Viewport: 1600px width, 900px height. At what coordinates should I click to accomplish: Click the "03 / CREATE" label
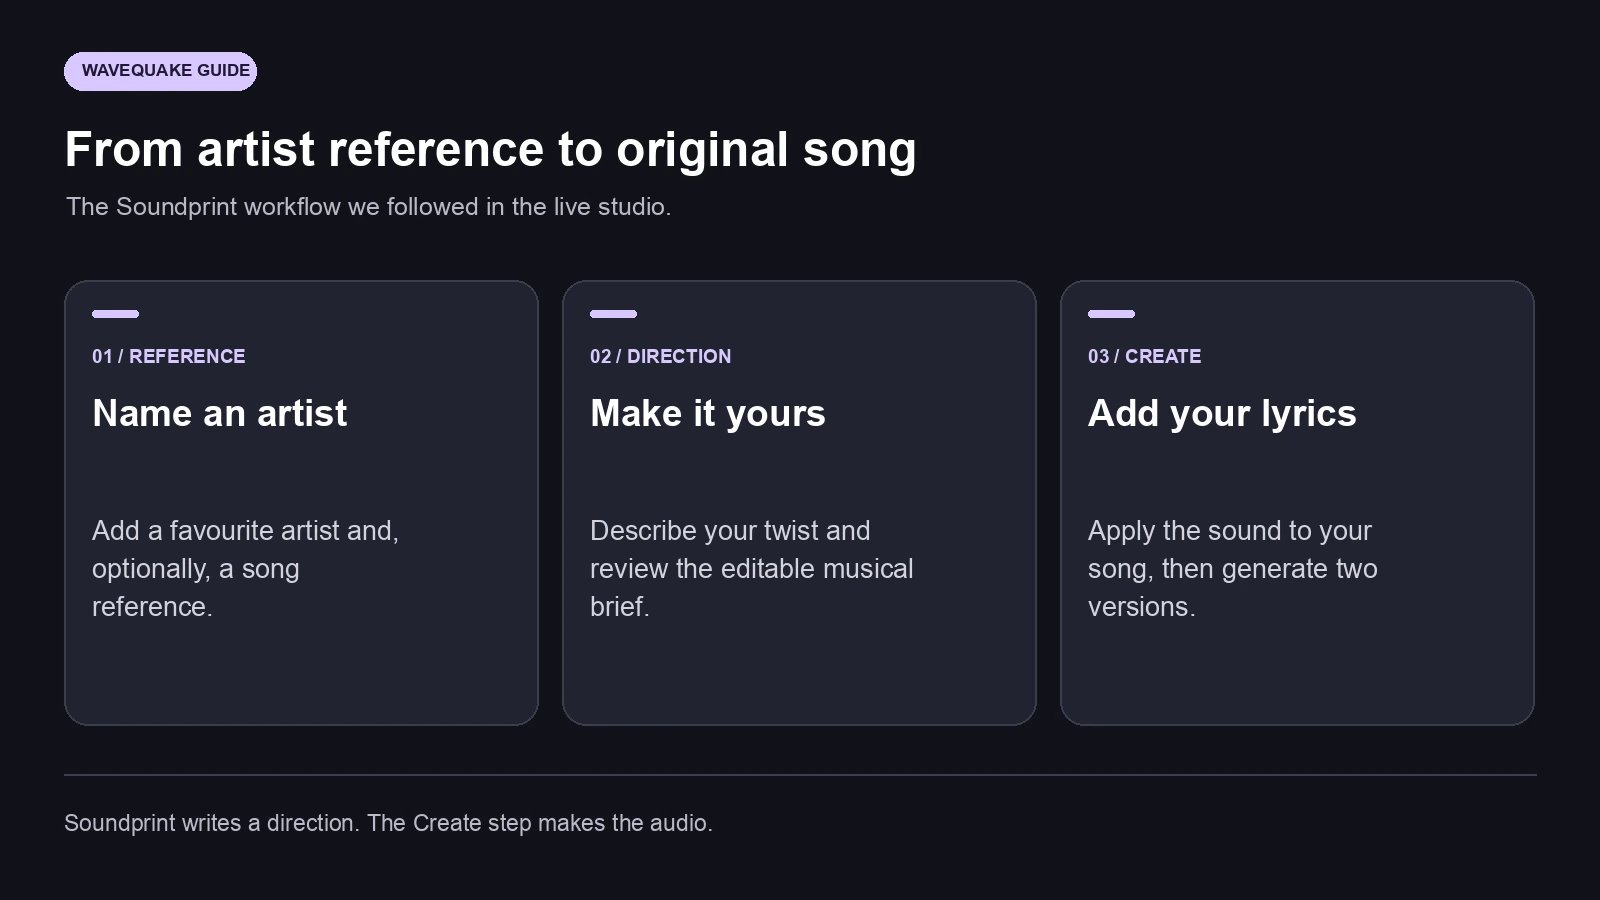pyautogui.click(x=1144, y=356)
